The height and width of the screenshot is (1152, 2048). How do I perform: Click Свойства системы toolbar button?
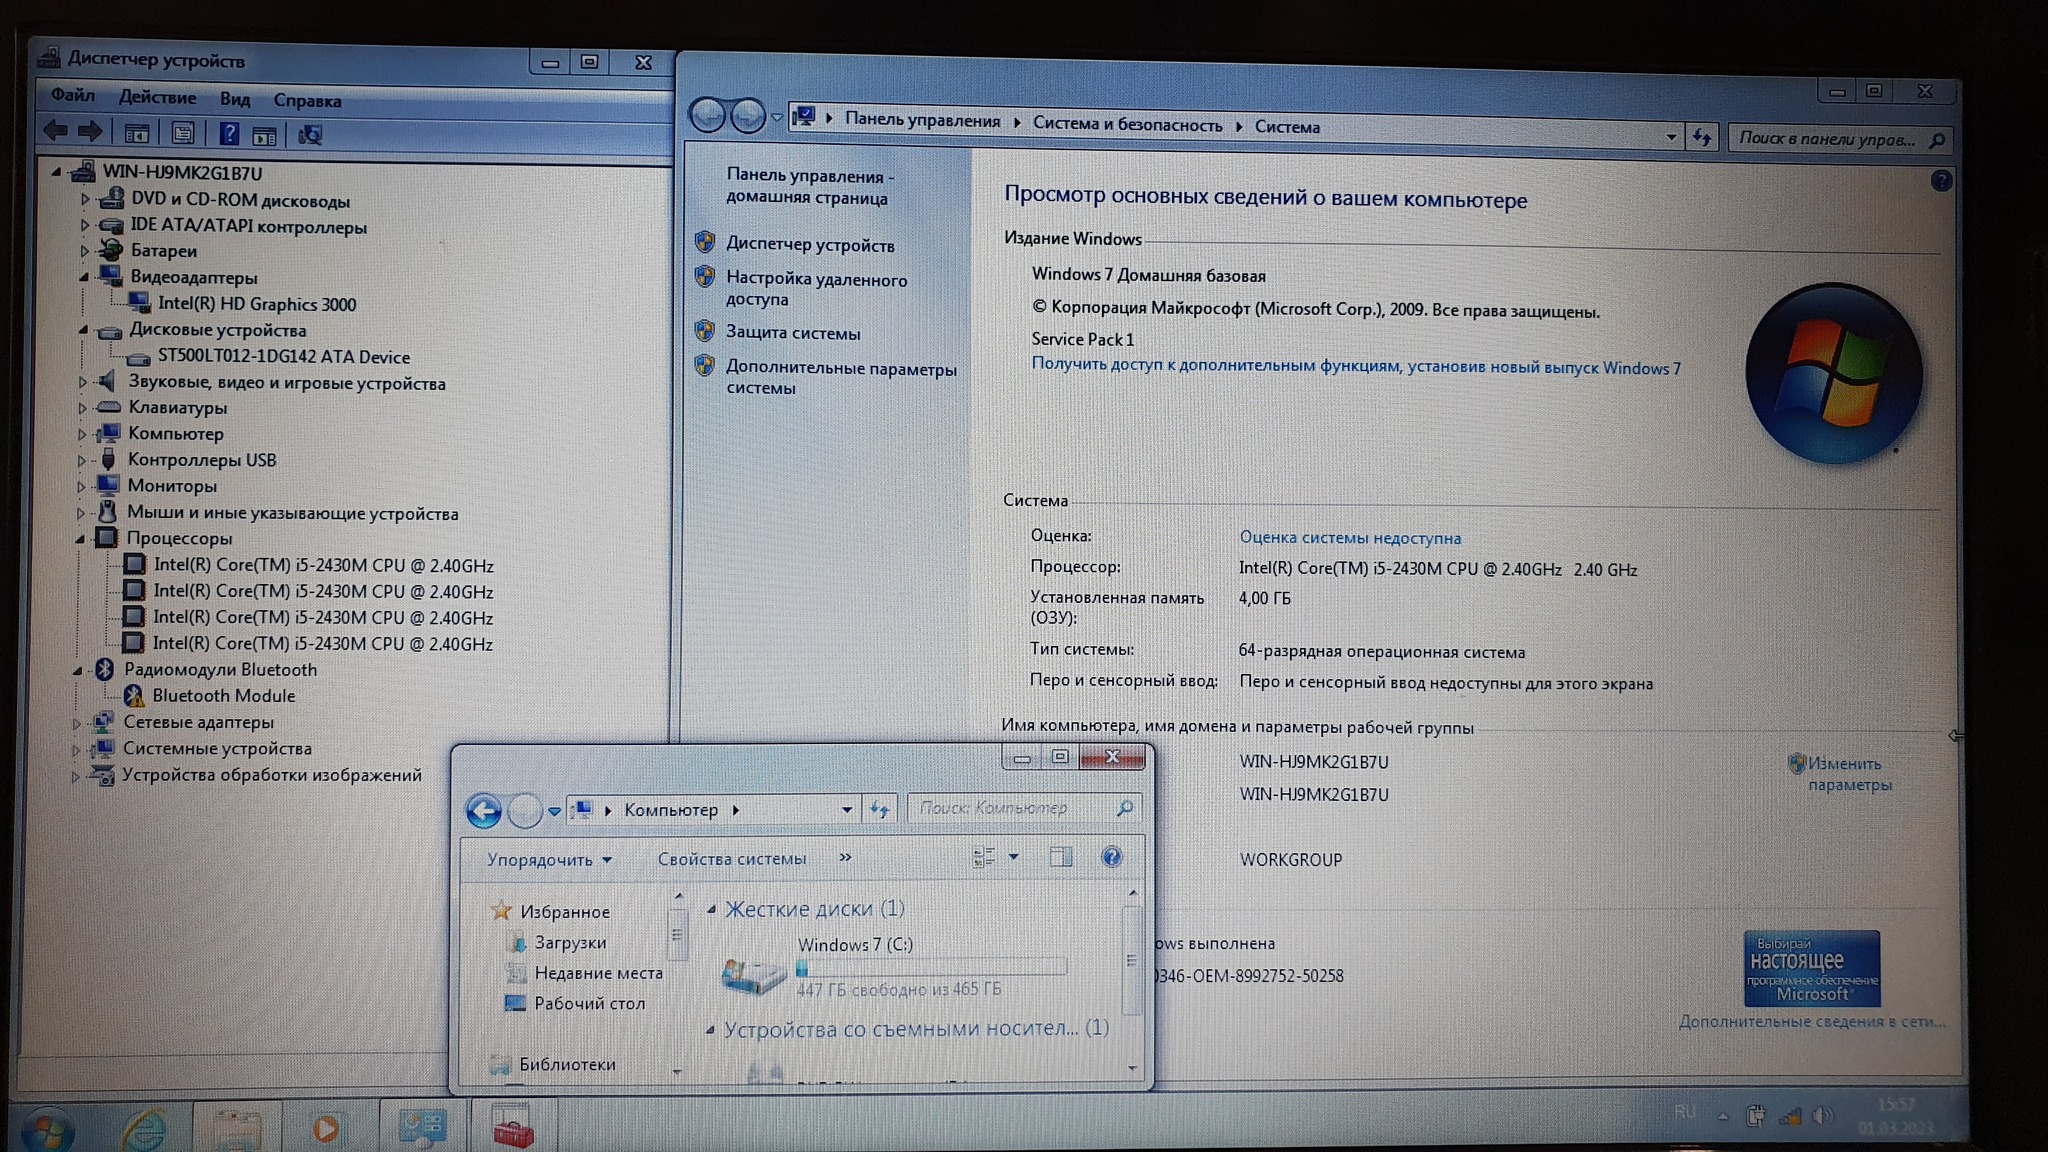coord(731,859)
